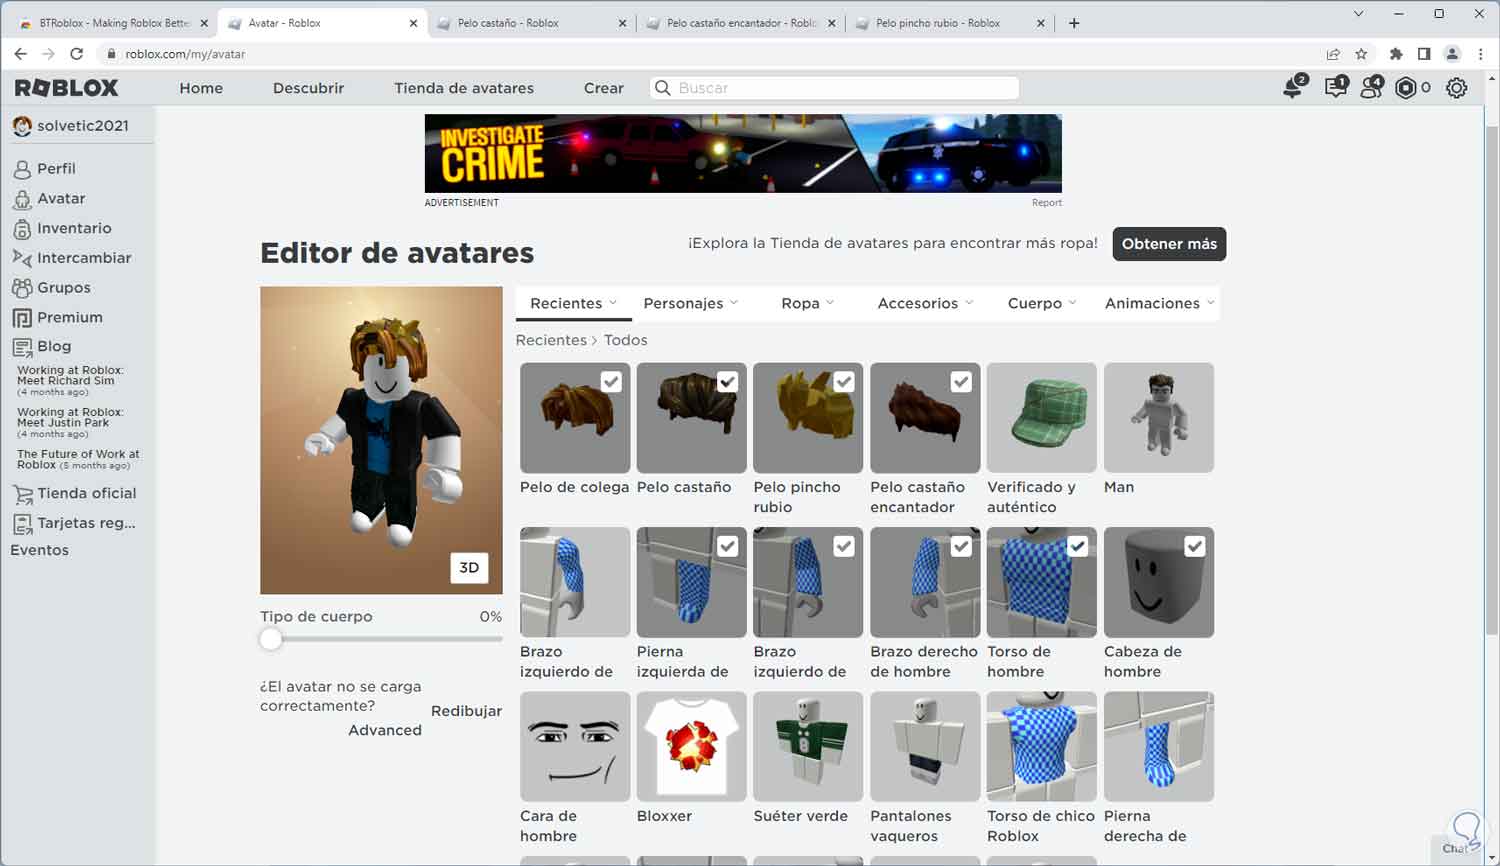1500x866 pixels.
Task: Open Tienda de avatares in top menu
Action: click(464, 88)
